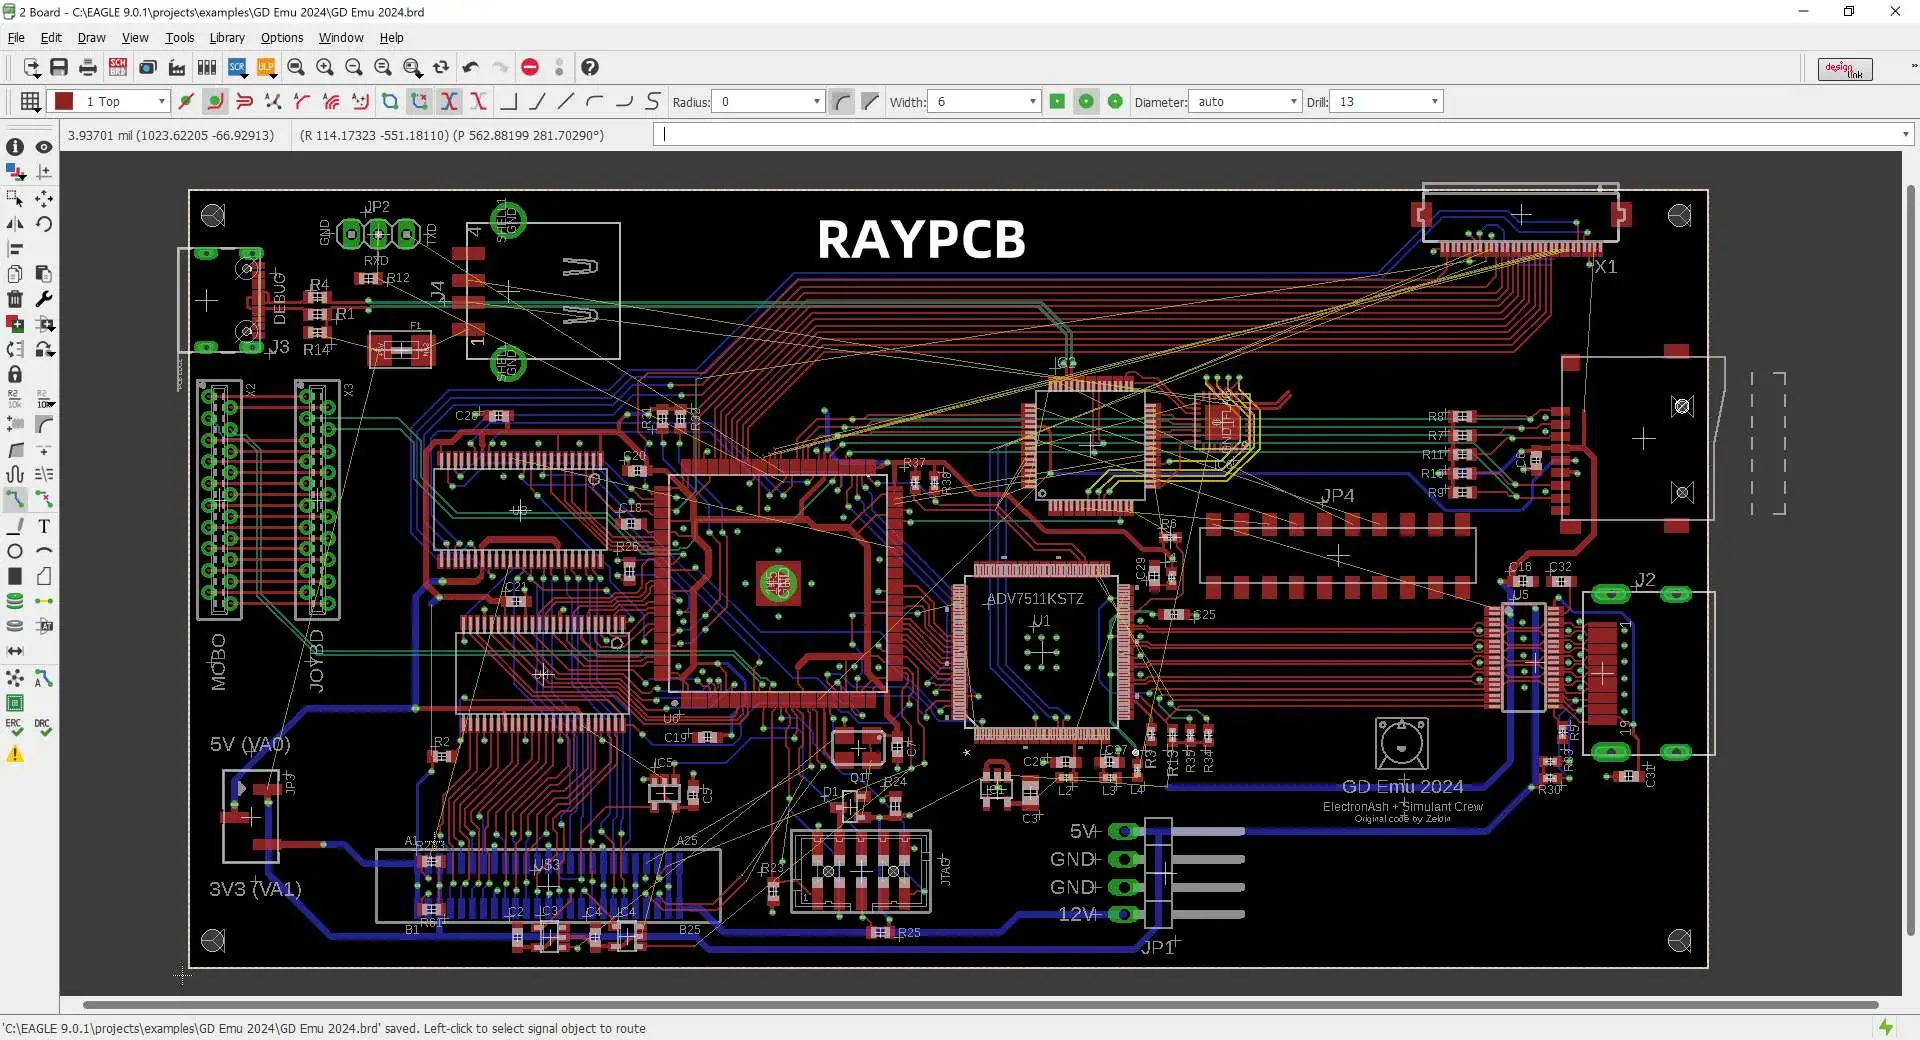Open the Tools menu

(x=180, y=38)
